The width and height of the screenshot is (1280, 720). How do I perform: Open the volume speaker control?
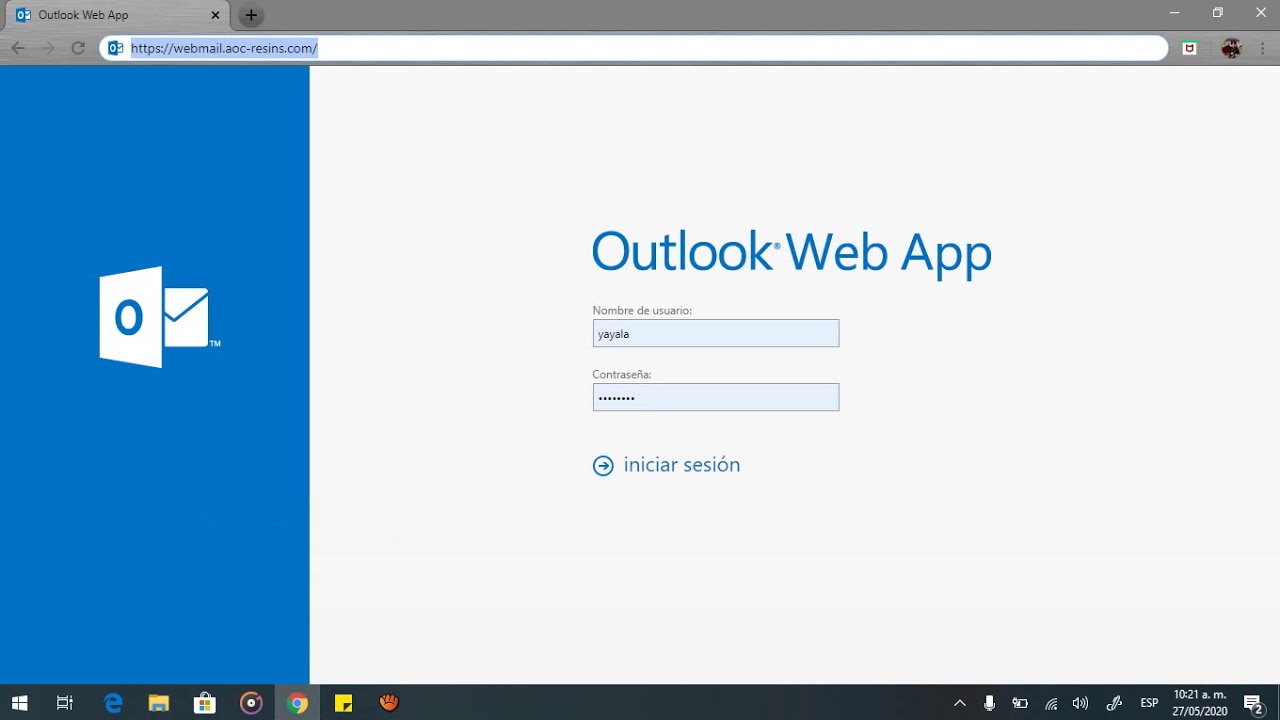[x=1080, y=703]
